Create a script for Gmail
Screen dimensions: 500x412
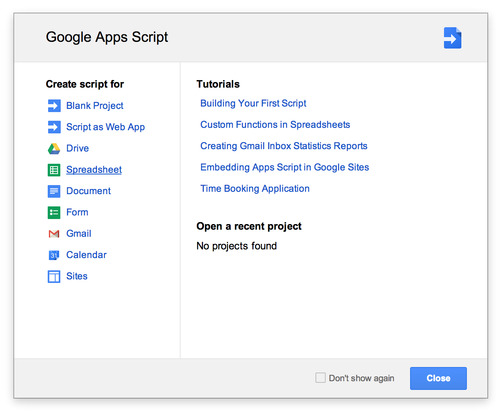[x=79, y=234]
